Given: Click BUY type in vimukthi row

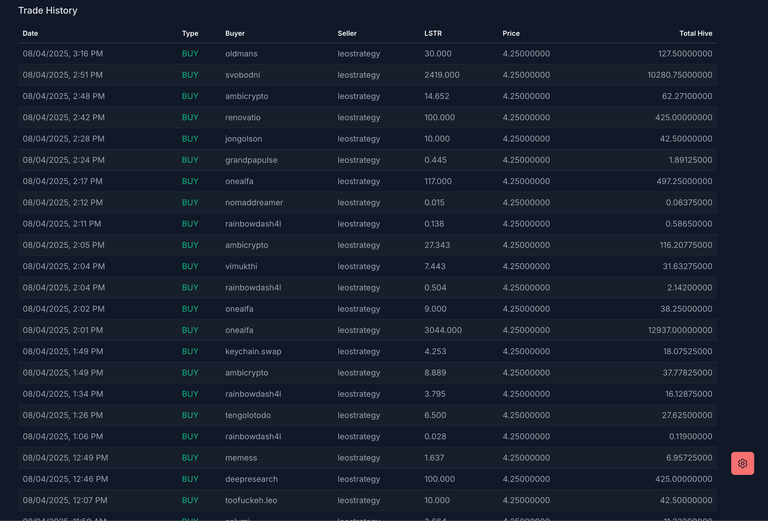Looking at the screenshot, I should pos(190,266).
